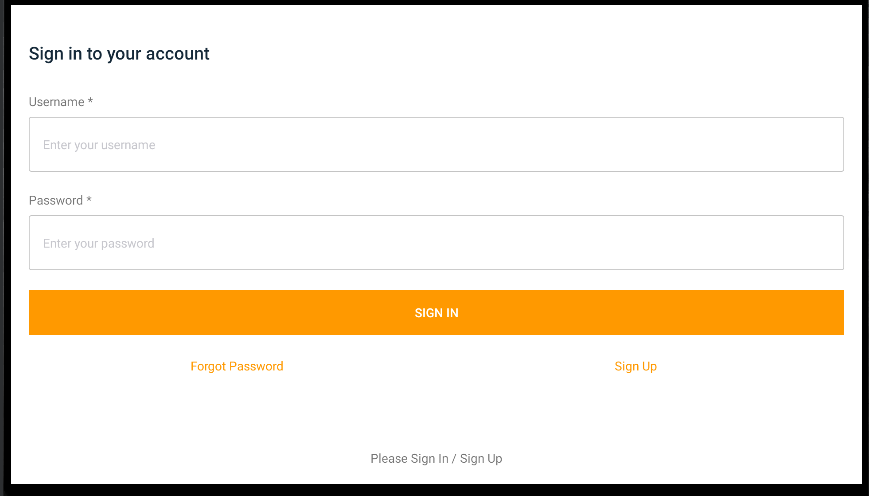
Task: Start password recovery via Forgot Password
Action: click(x=237, y=366)
